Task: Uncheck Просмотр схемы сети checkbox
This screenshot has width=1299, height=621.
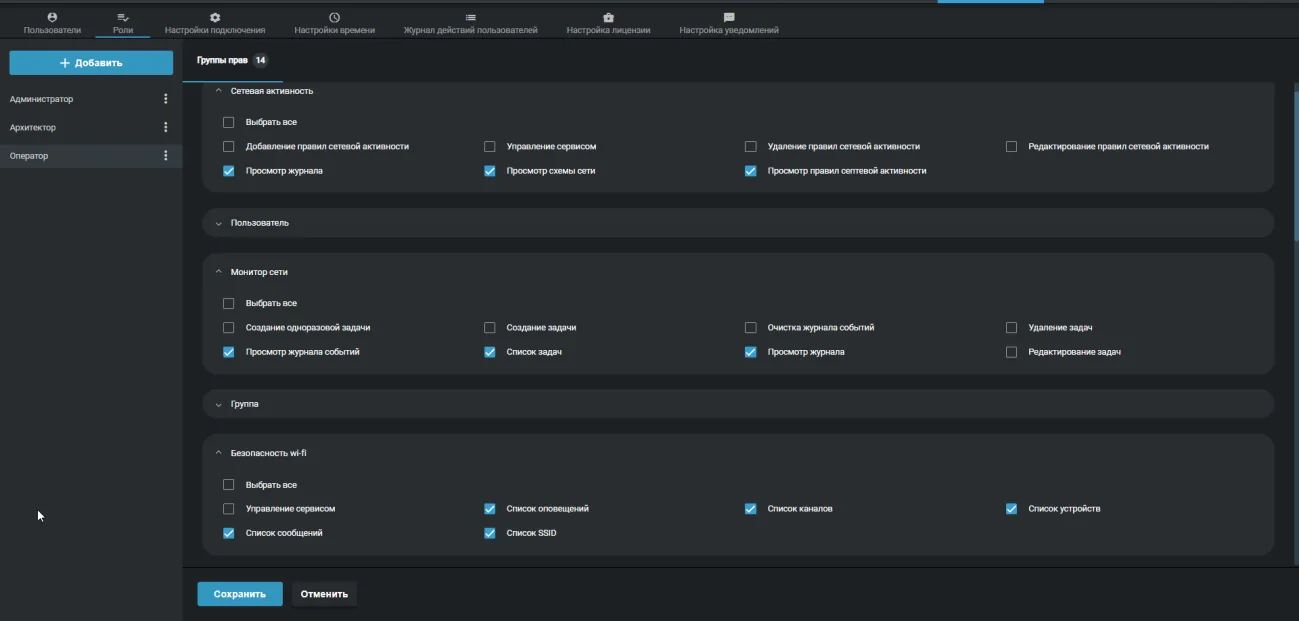Action: coord(490,171)
